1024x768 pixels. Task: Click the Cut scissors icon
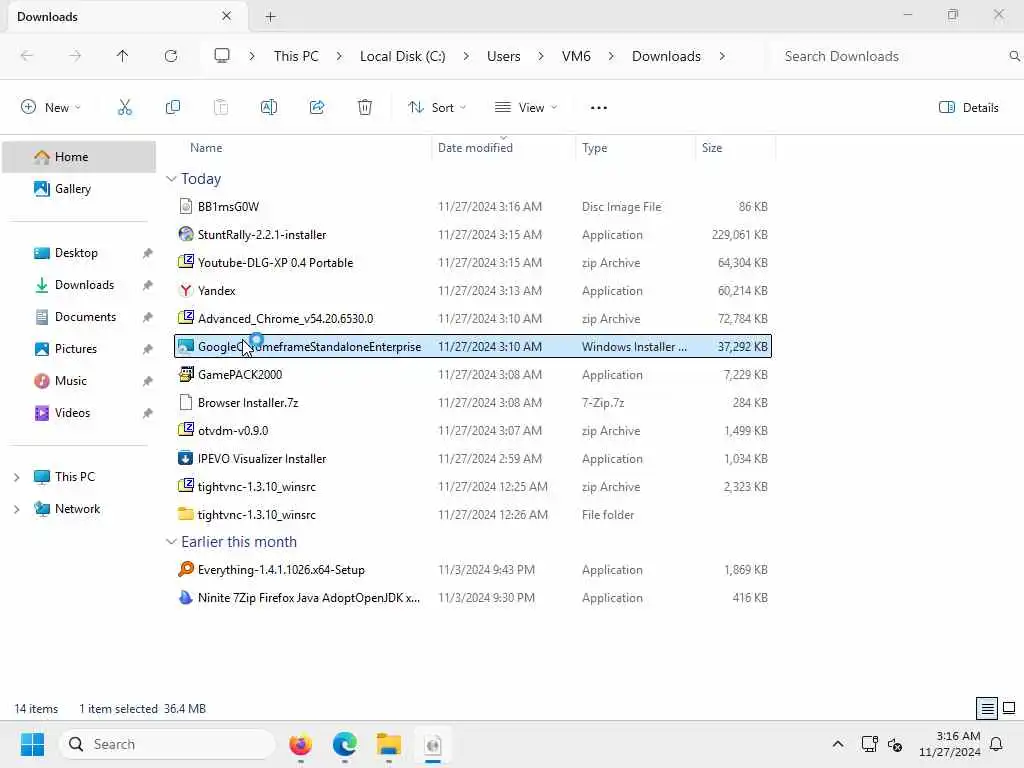point(124,108)
